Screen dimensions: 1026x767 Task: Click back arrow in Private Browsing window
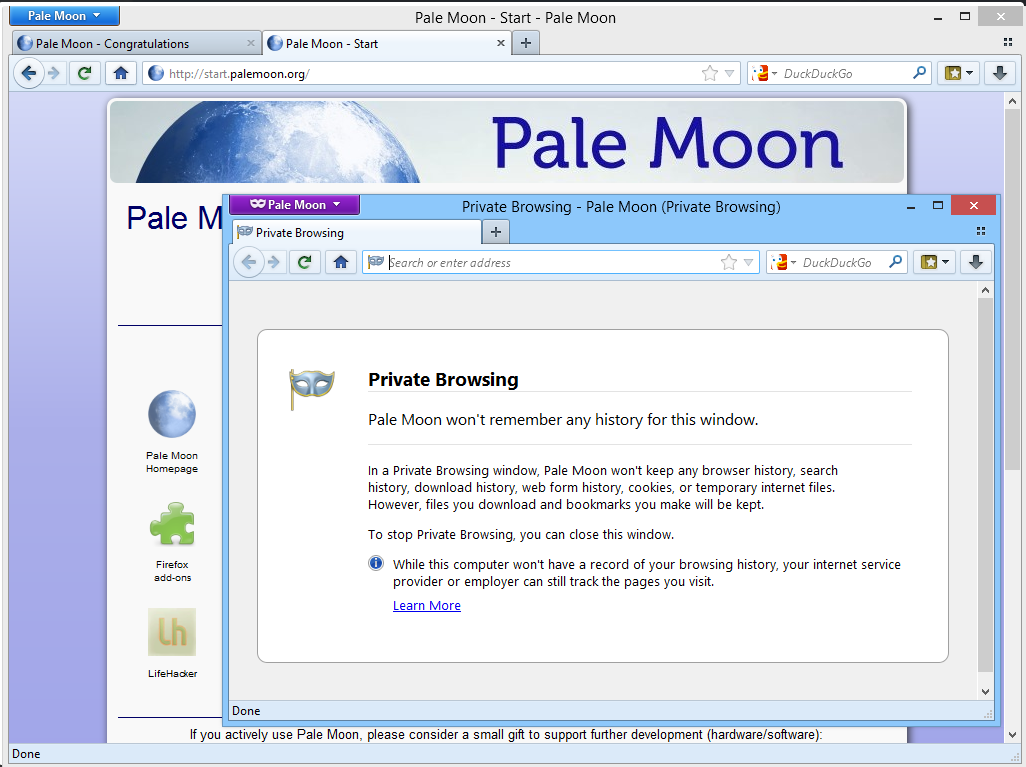(x=249, y=262)
